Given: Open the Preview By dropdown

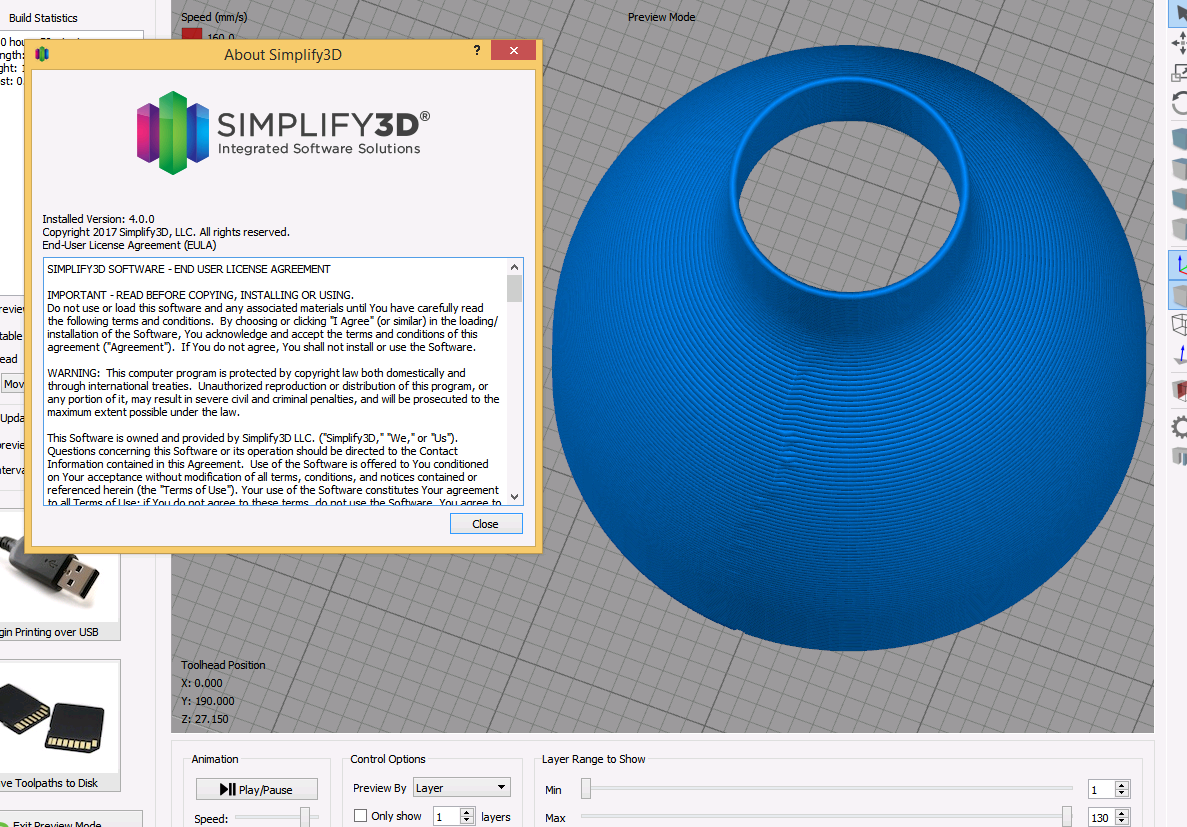Looking at the screenshot, I should click(x=462, y=788).
